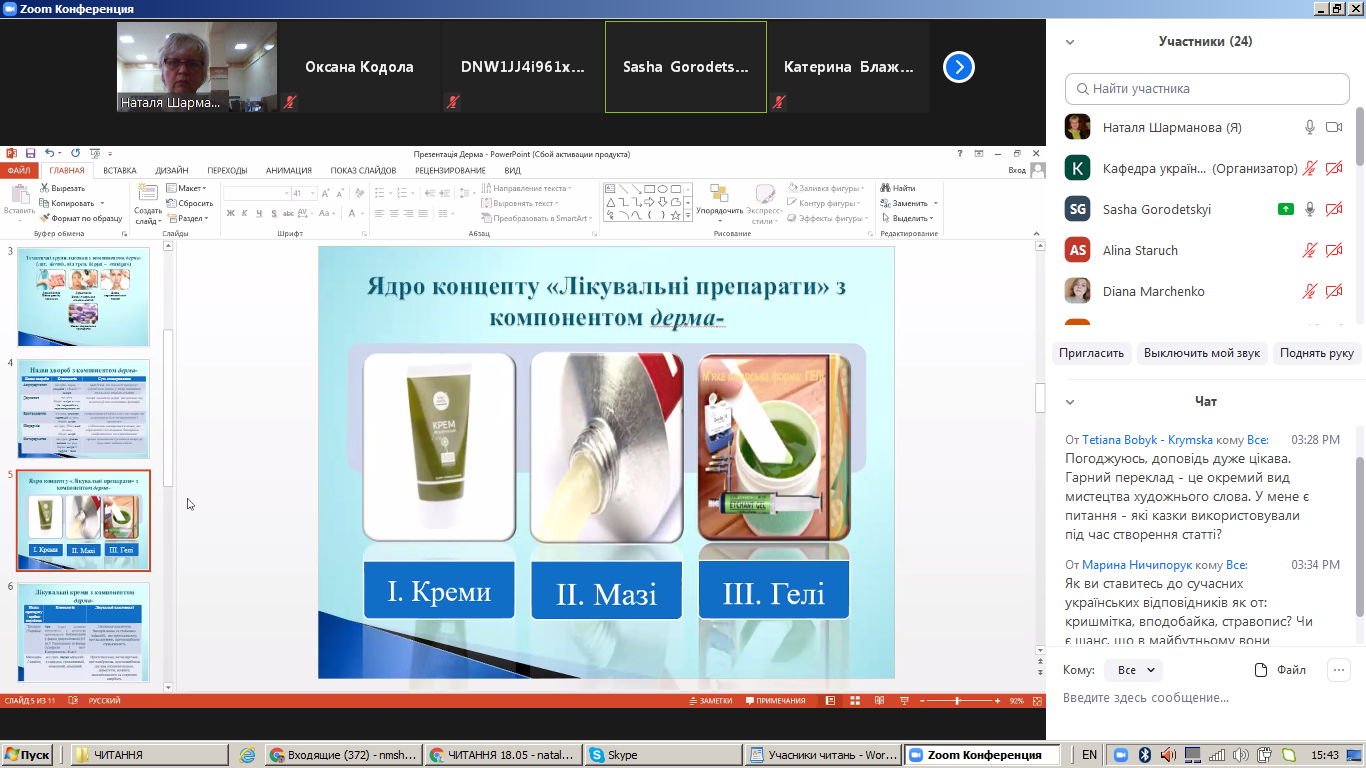
Task: Click Вставить paste button
Action: pos(19,200)
